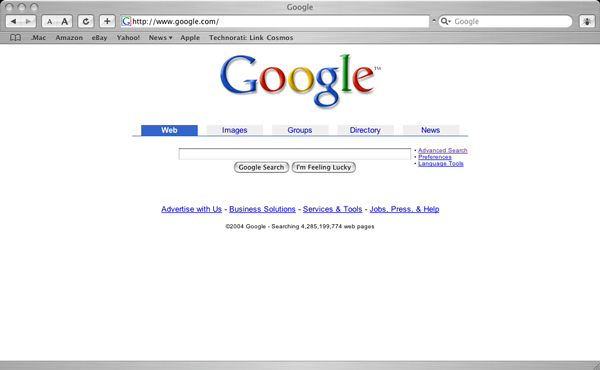
Task: Open the Preferences link
Action: tap(435, 157)
